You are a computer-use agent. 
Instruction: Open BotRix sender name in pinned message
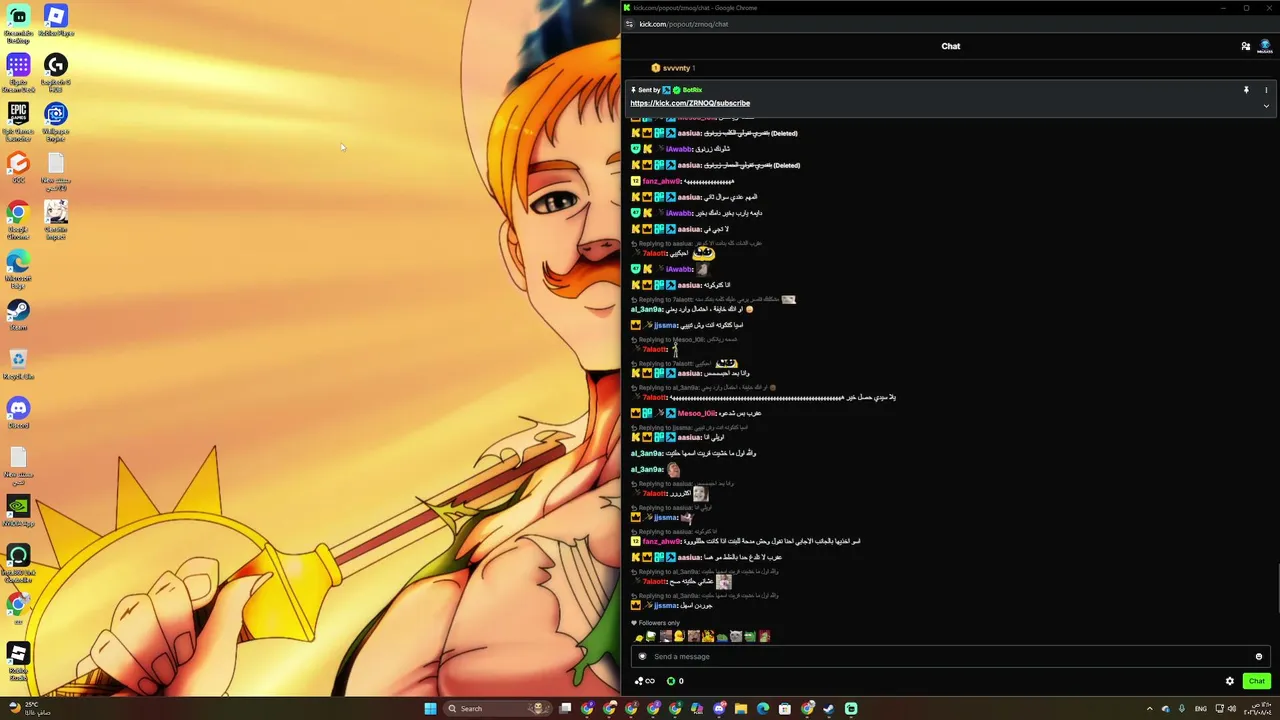[x=692, y=90]
